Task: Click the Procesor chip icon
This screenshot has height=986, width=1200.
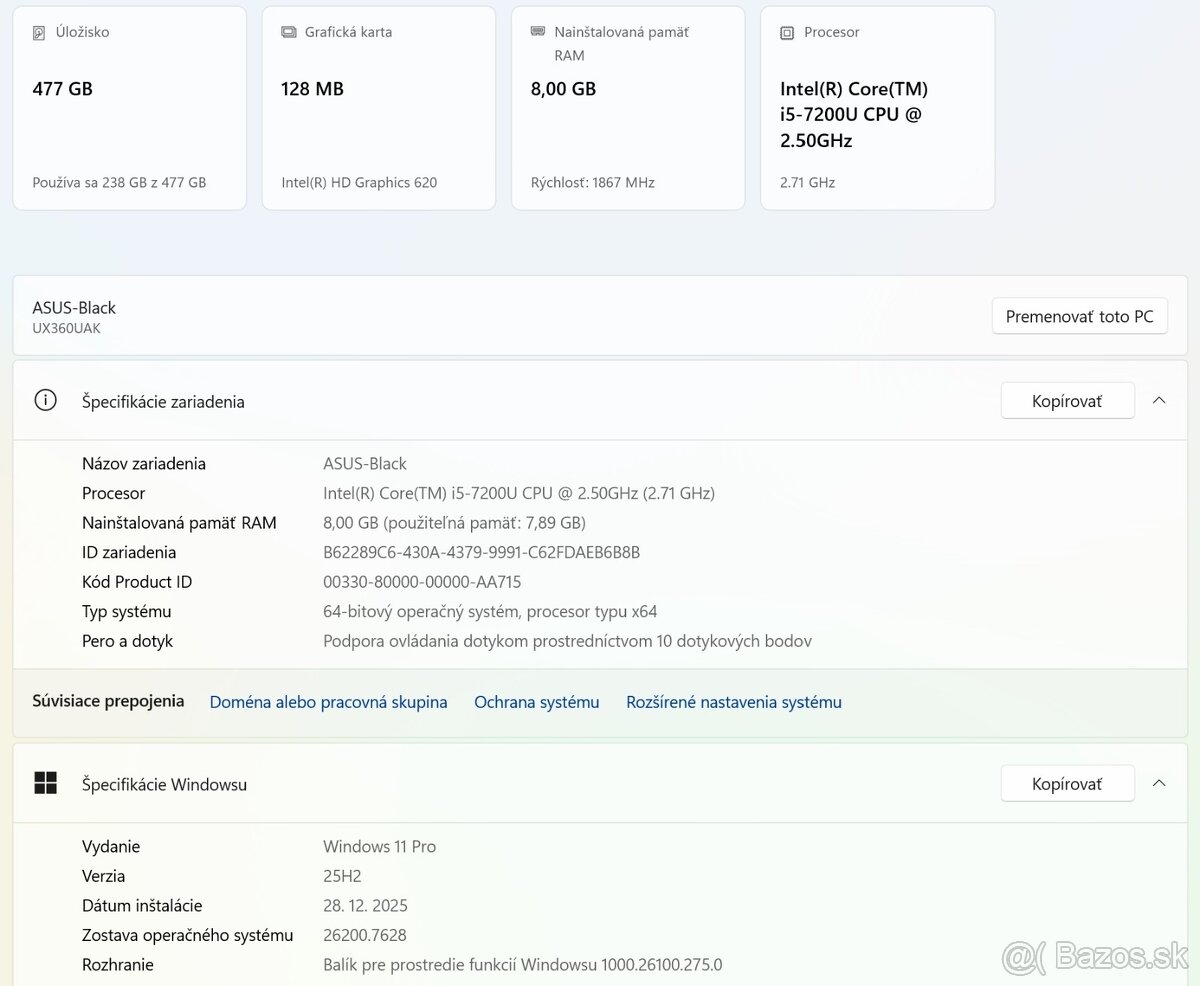Action: (787, 33)
